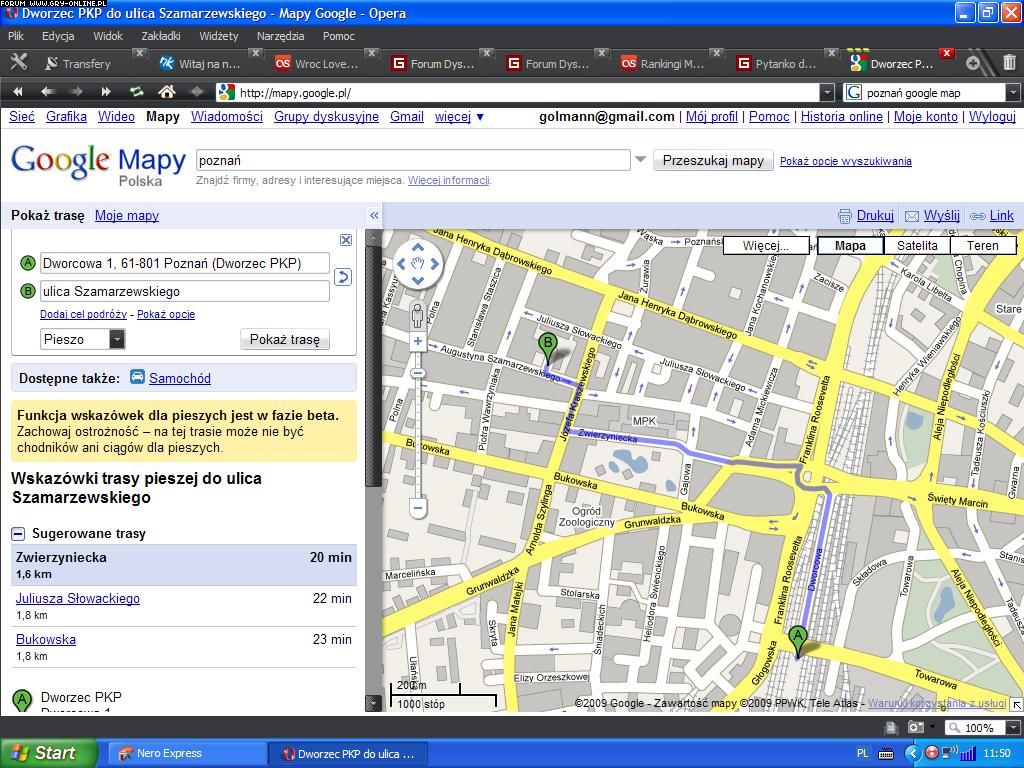Open the Moje mapy link
Screen dimensions: 1024x768
pyautogui.click(x=127, y=216)
